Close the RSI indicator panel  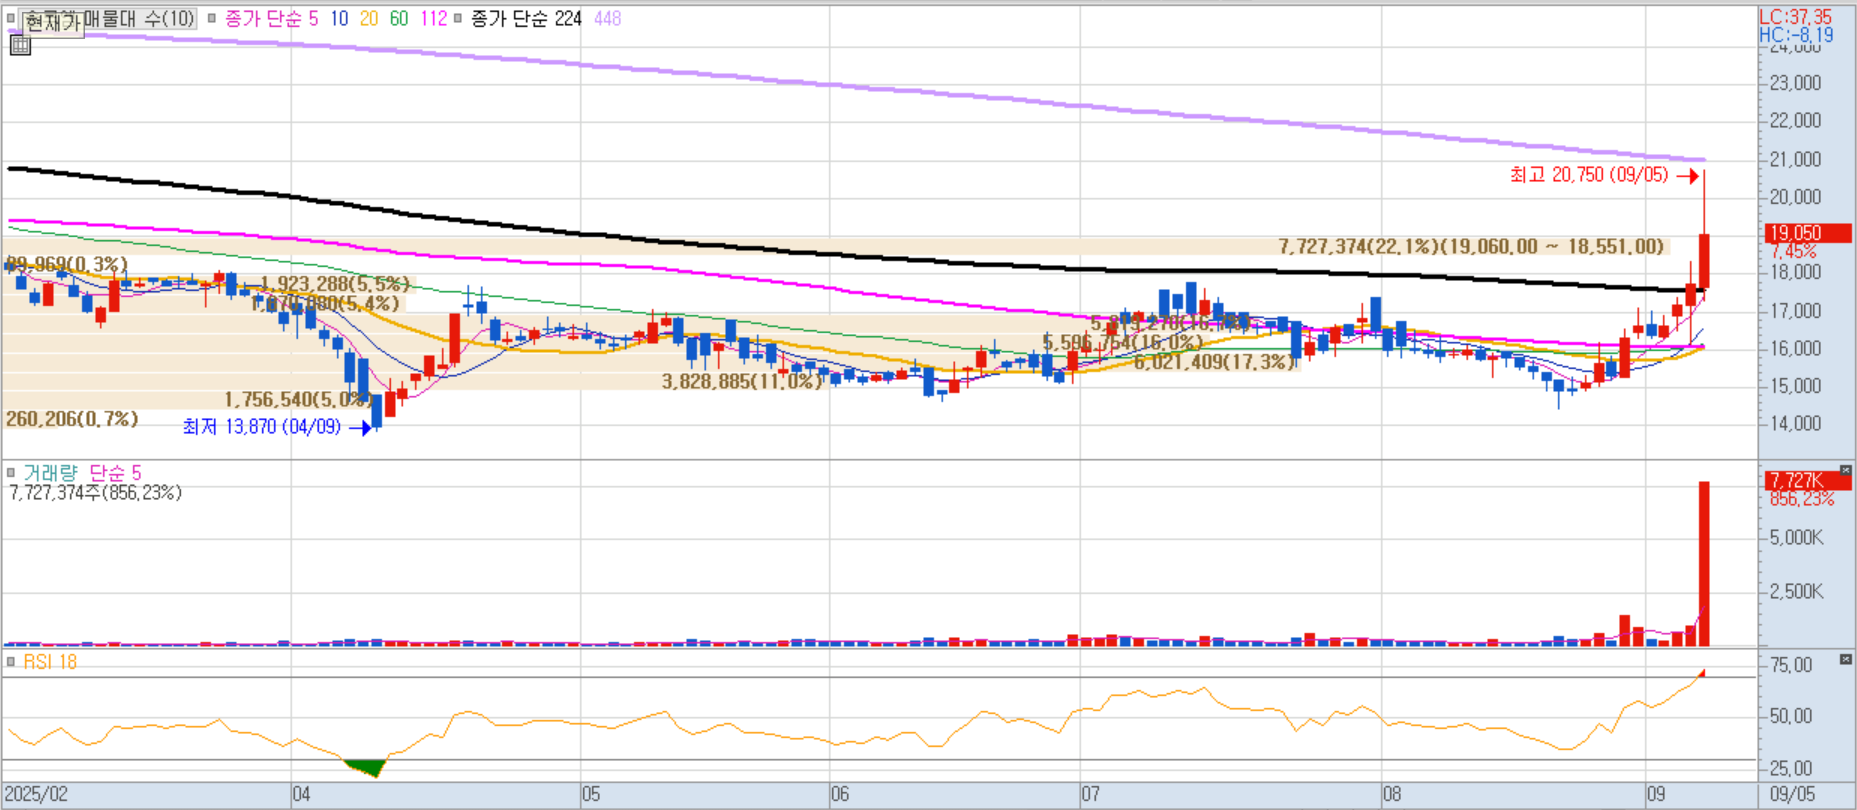(1845, 659)
